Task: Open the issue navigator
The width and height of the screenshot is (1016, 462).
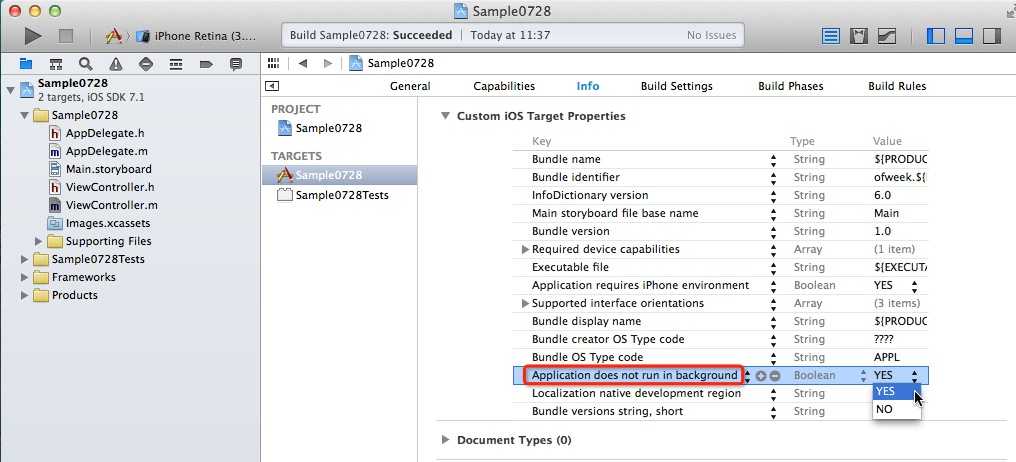Action: (x=116, y=64)
